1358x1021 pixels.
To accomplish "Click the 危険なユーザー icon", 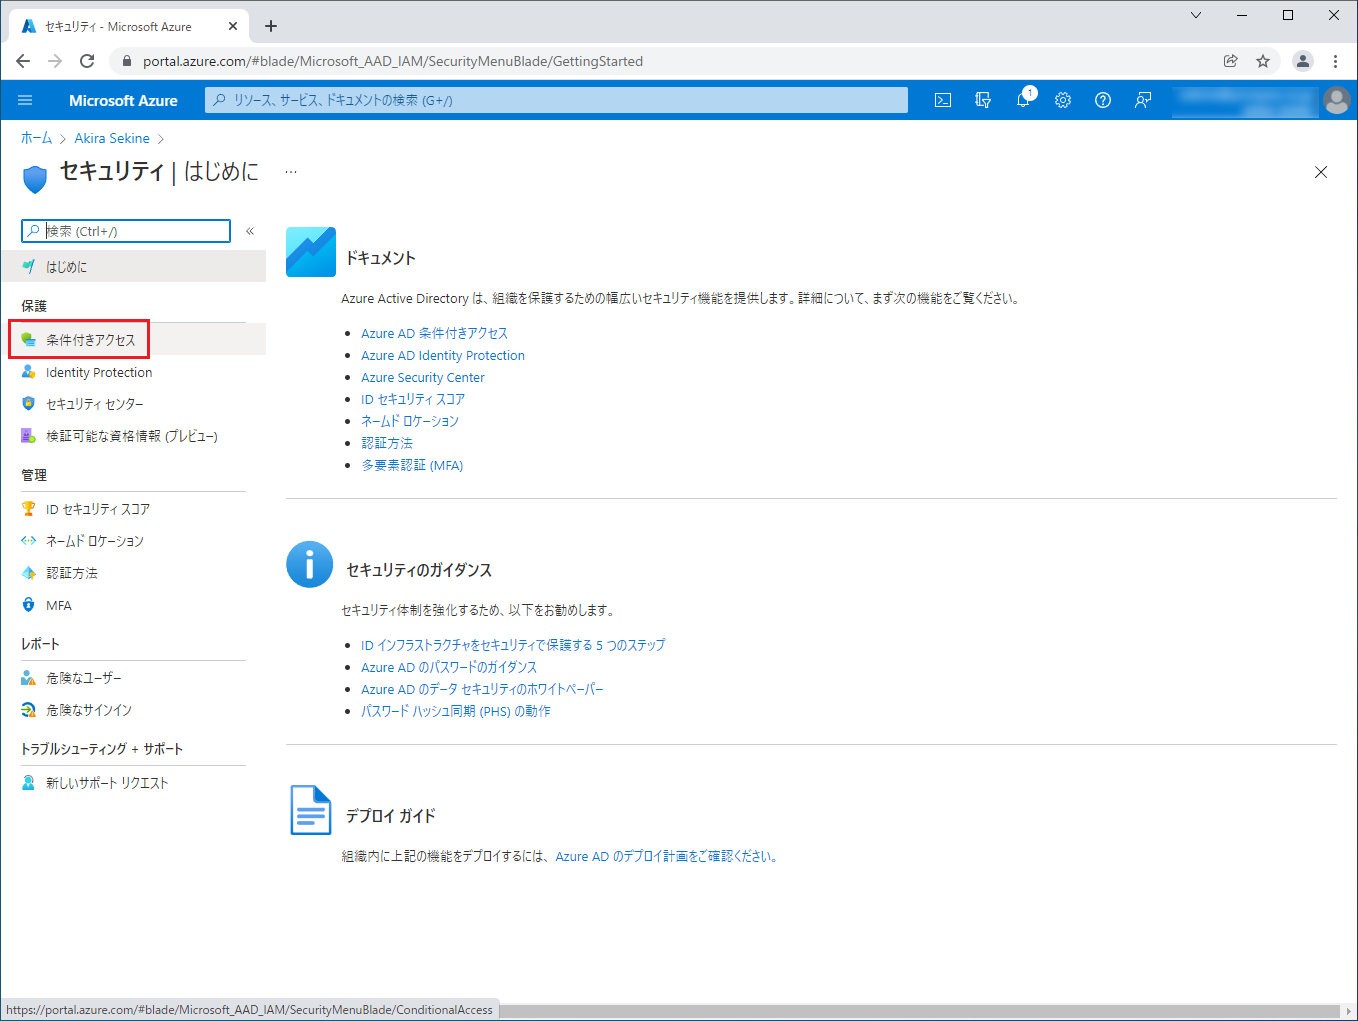I will pyautogui.click(x=29, y=678).
